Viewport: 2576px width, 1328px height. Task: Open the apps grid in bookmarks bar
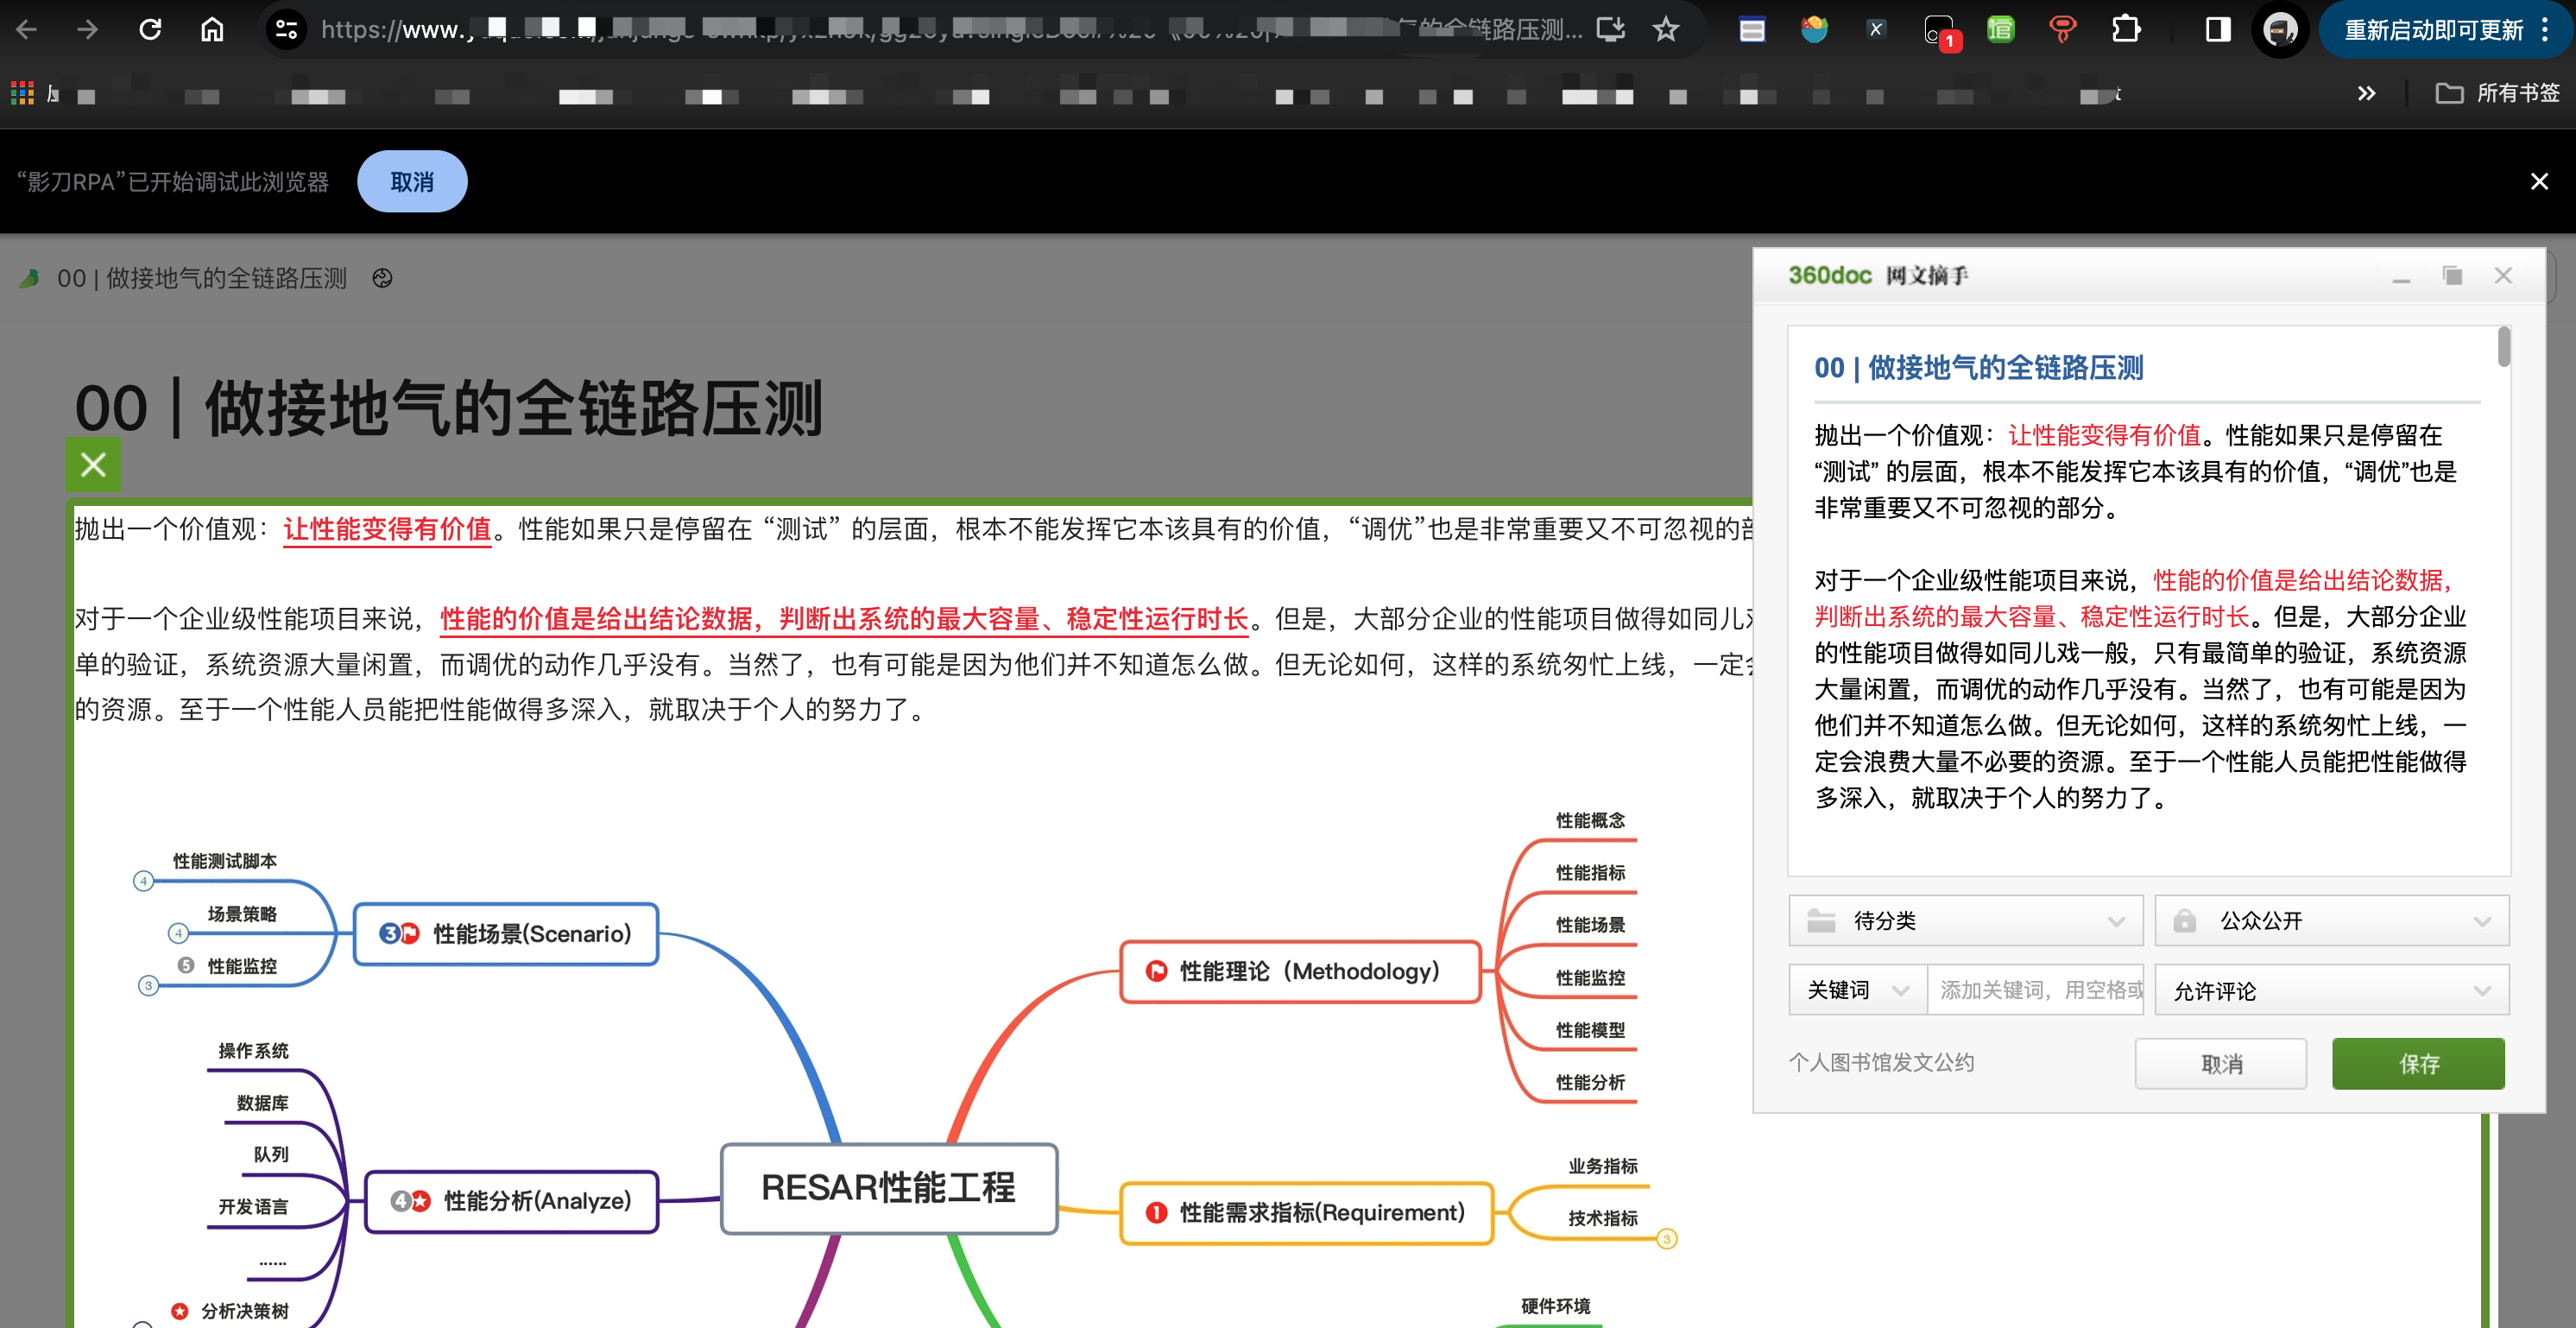click(x=22, y=94)
